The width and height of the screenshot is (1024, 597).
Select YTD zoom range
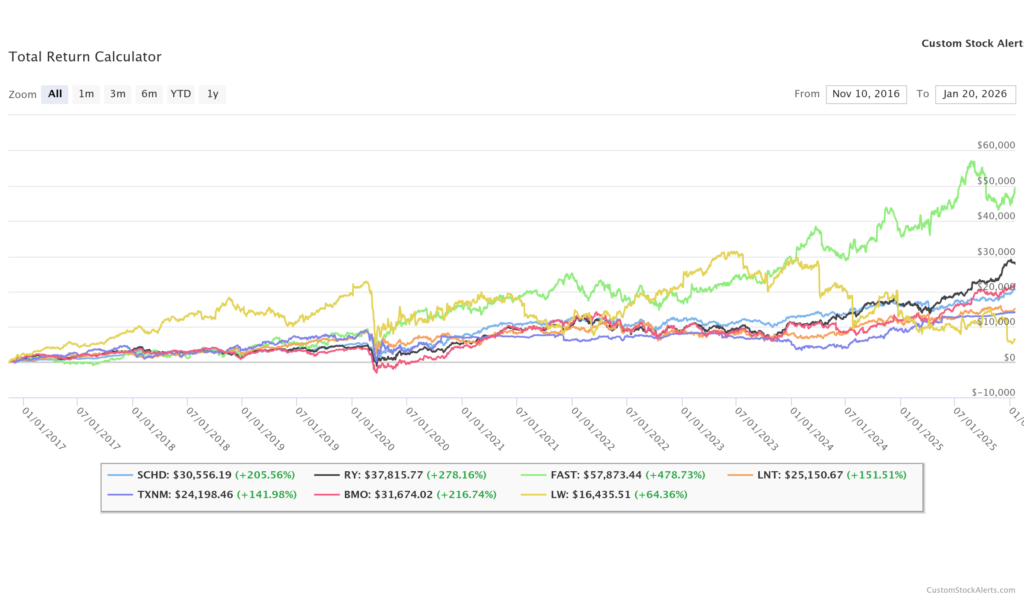[180, 94]
